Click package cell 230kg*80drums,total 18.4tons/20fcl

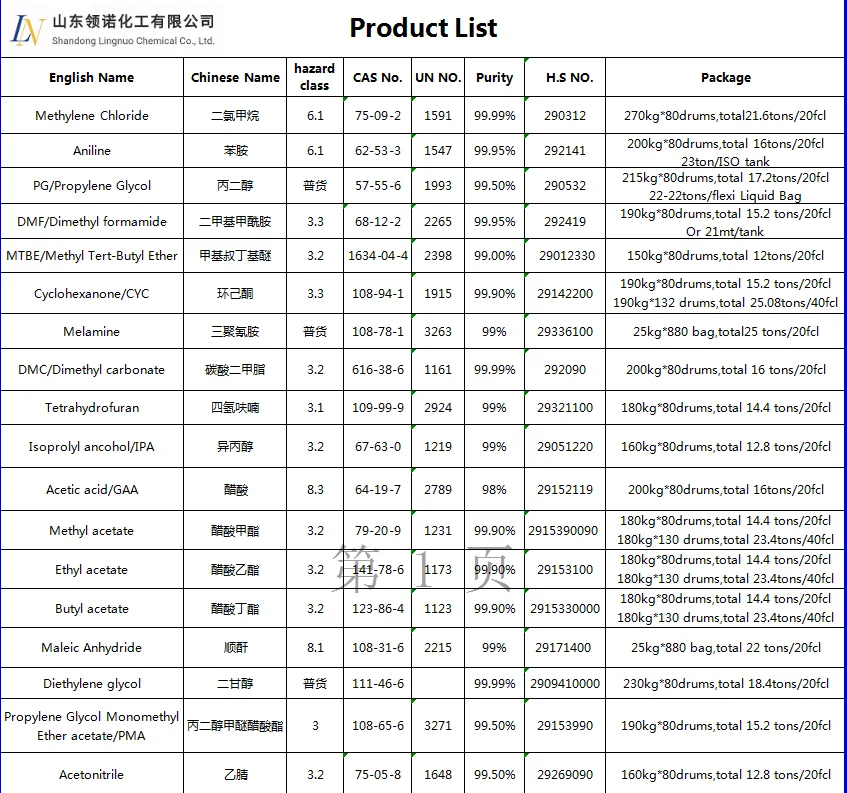(x=725, y=683)
